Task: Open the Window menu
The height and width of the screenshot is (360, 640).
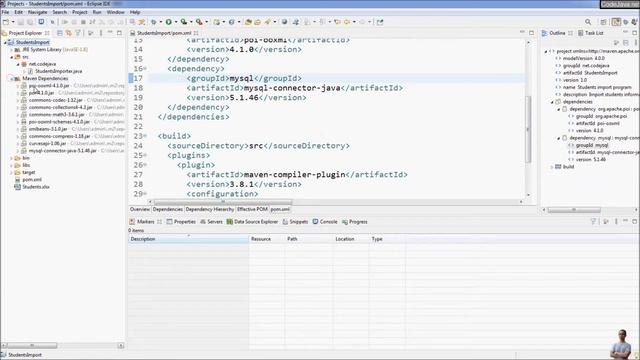Action: tap(116, 12)
